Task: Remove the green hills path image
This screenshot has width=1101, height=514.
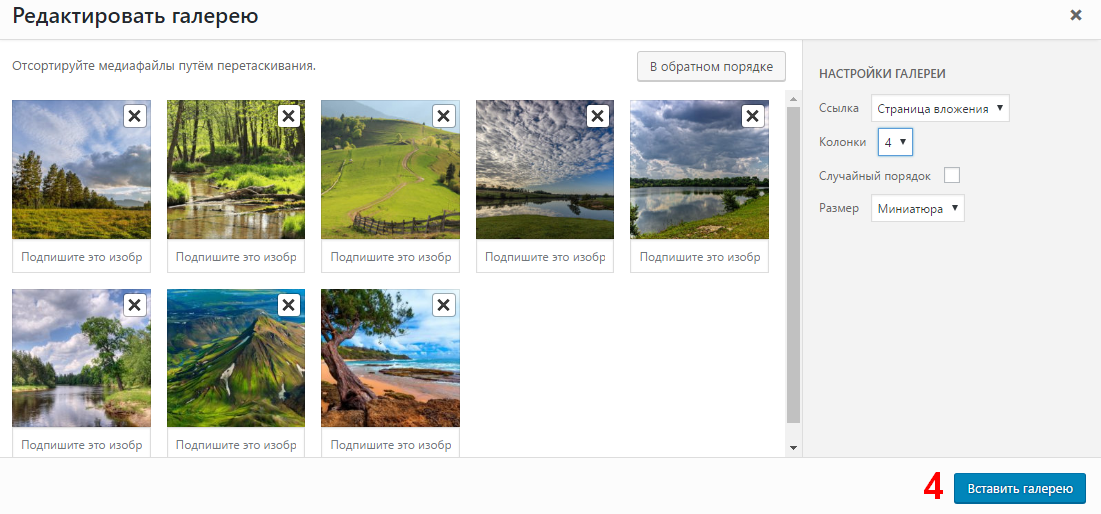Action: pos(443,117)
